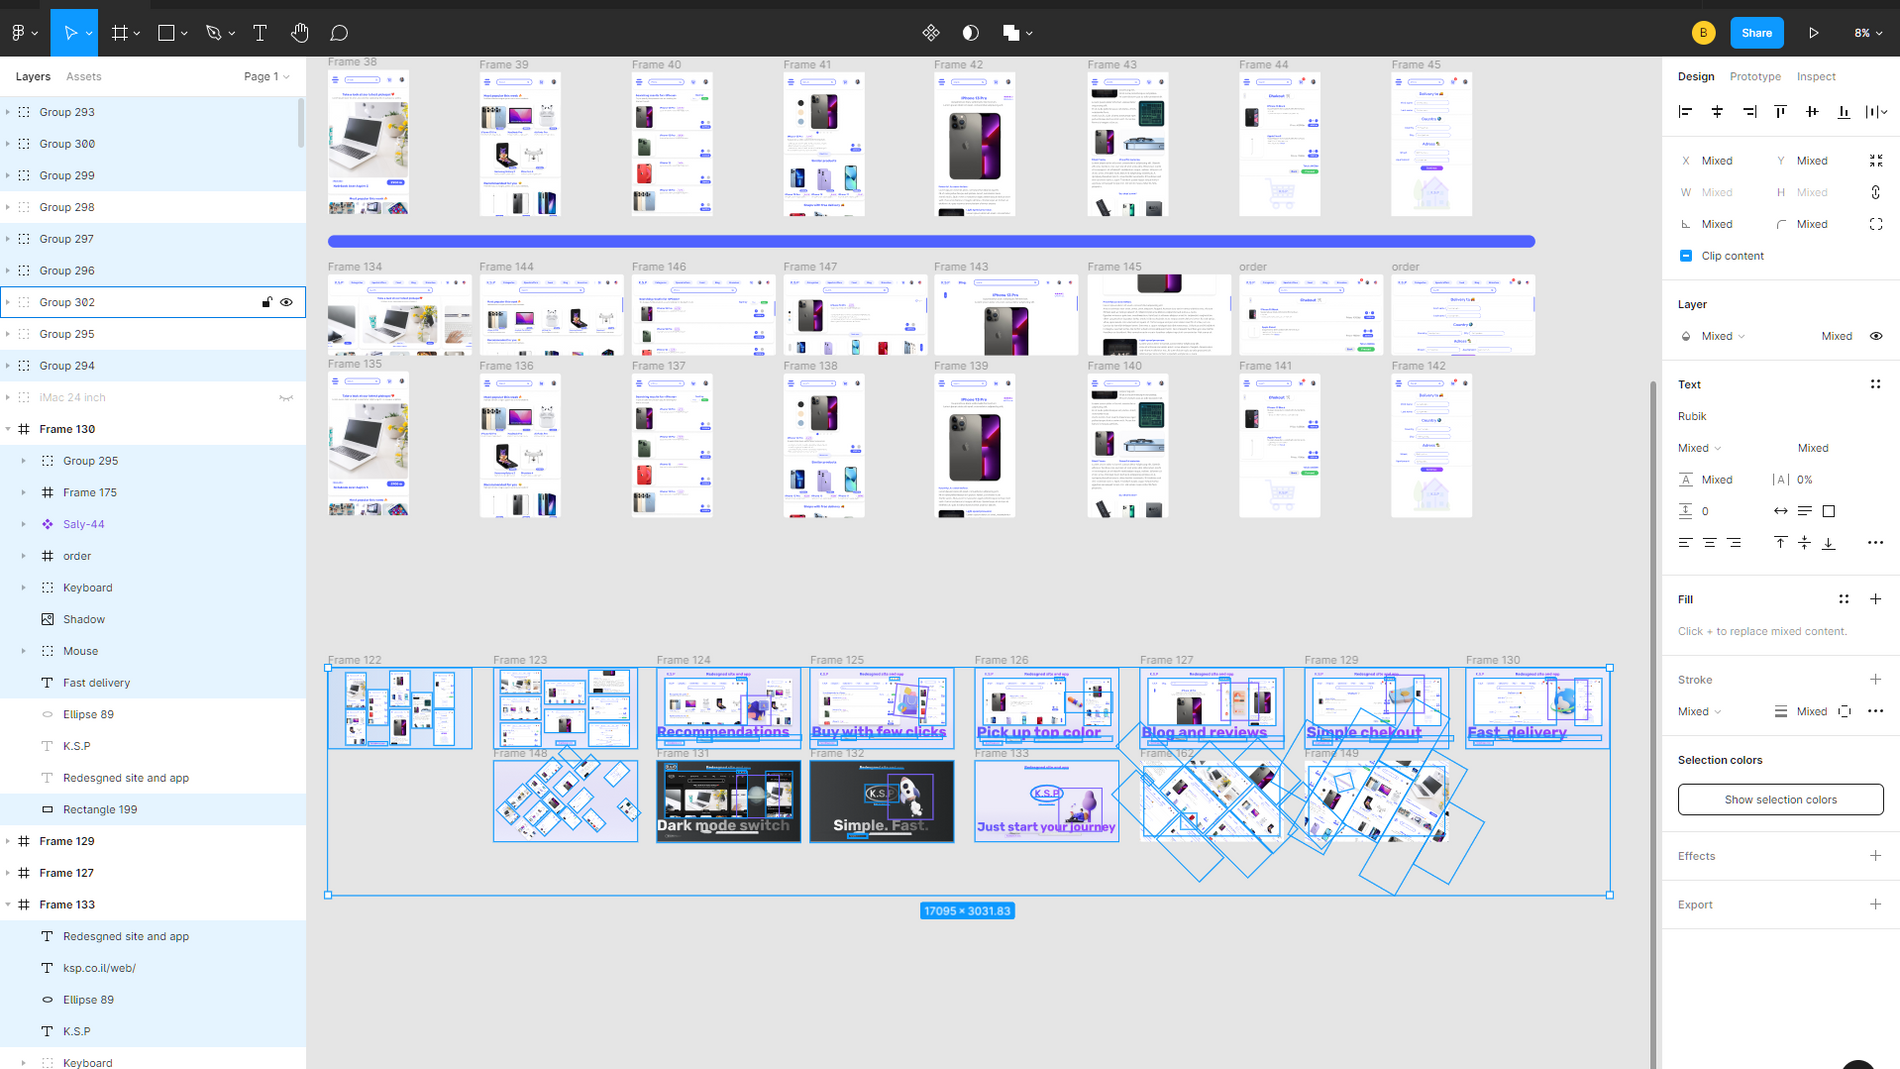Align selection horizontal centers
1900x1069 pixels.
point(1717,112)
